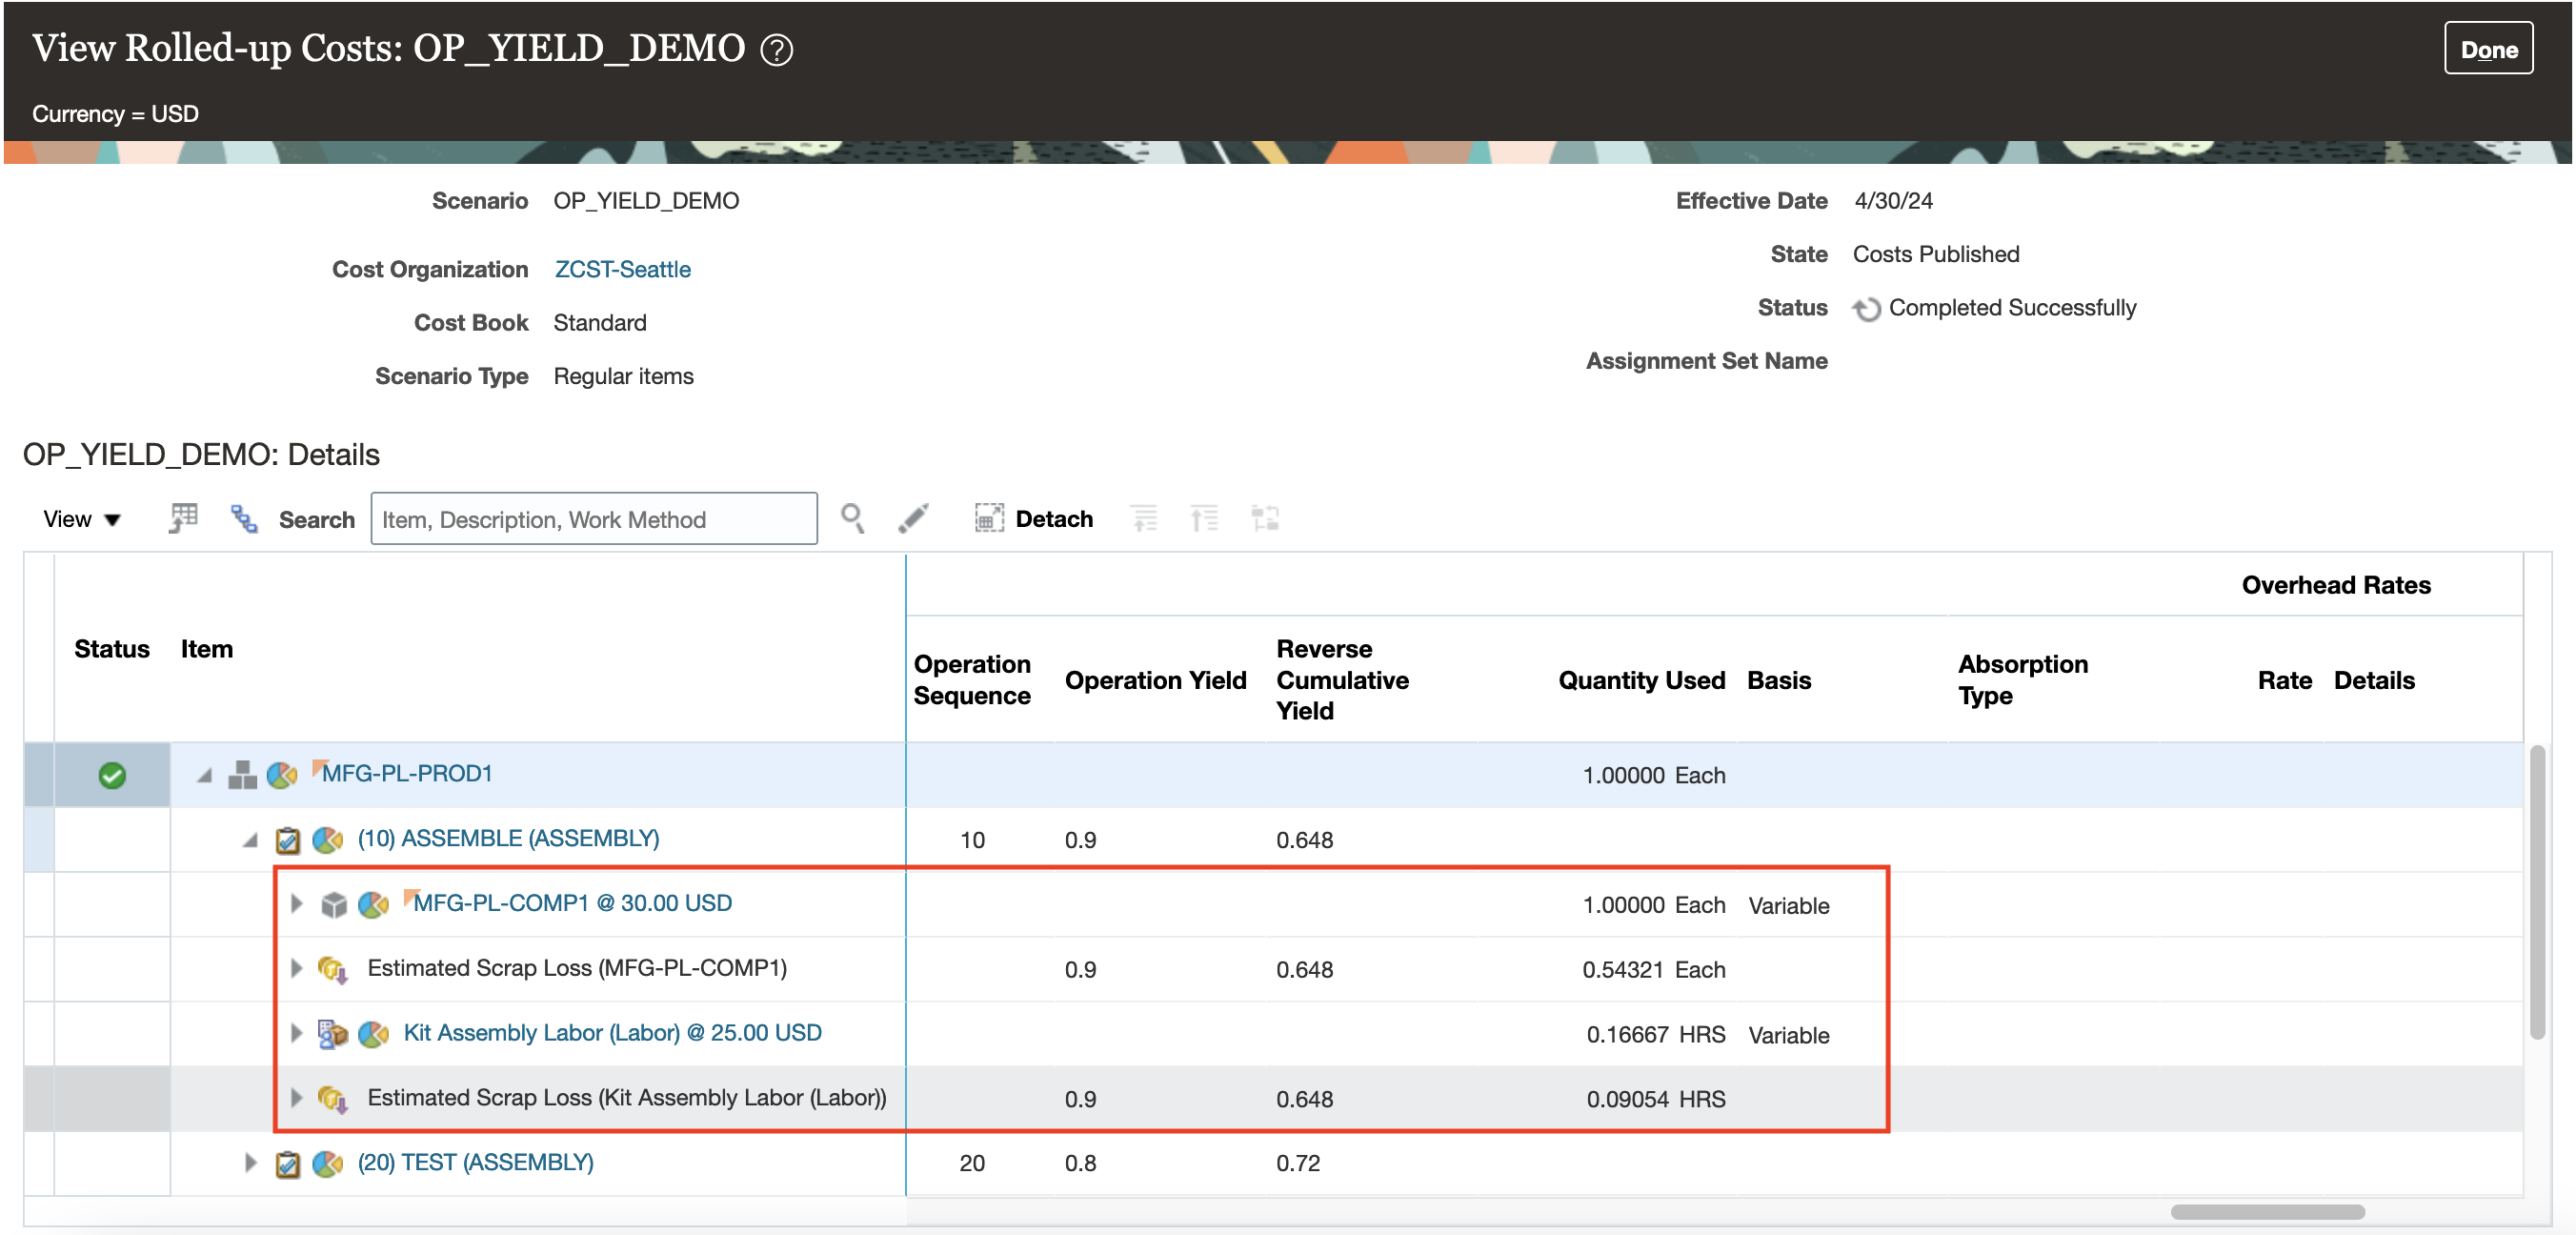Click the pie chart icon on MFG-PL-PROD1 row

point(282,774)
